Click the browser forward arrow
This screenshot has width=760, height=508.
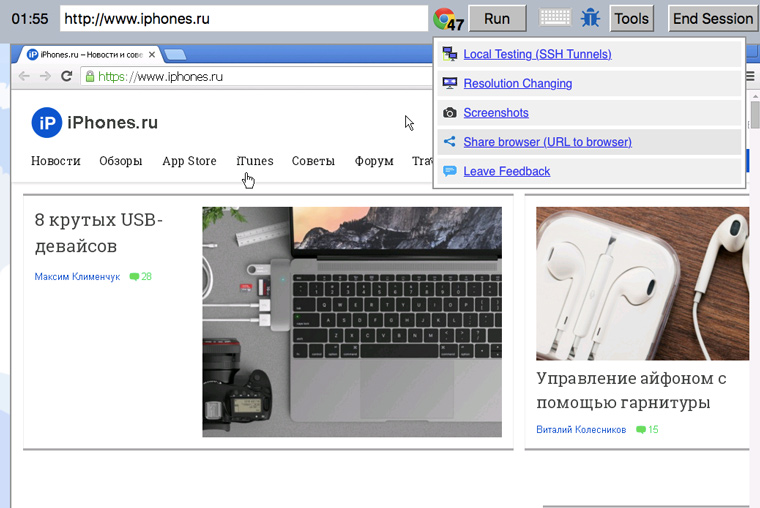coord(45,76)
